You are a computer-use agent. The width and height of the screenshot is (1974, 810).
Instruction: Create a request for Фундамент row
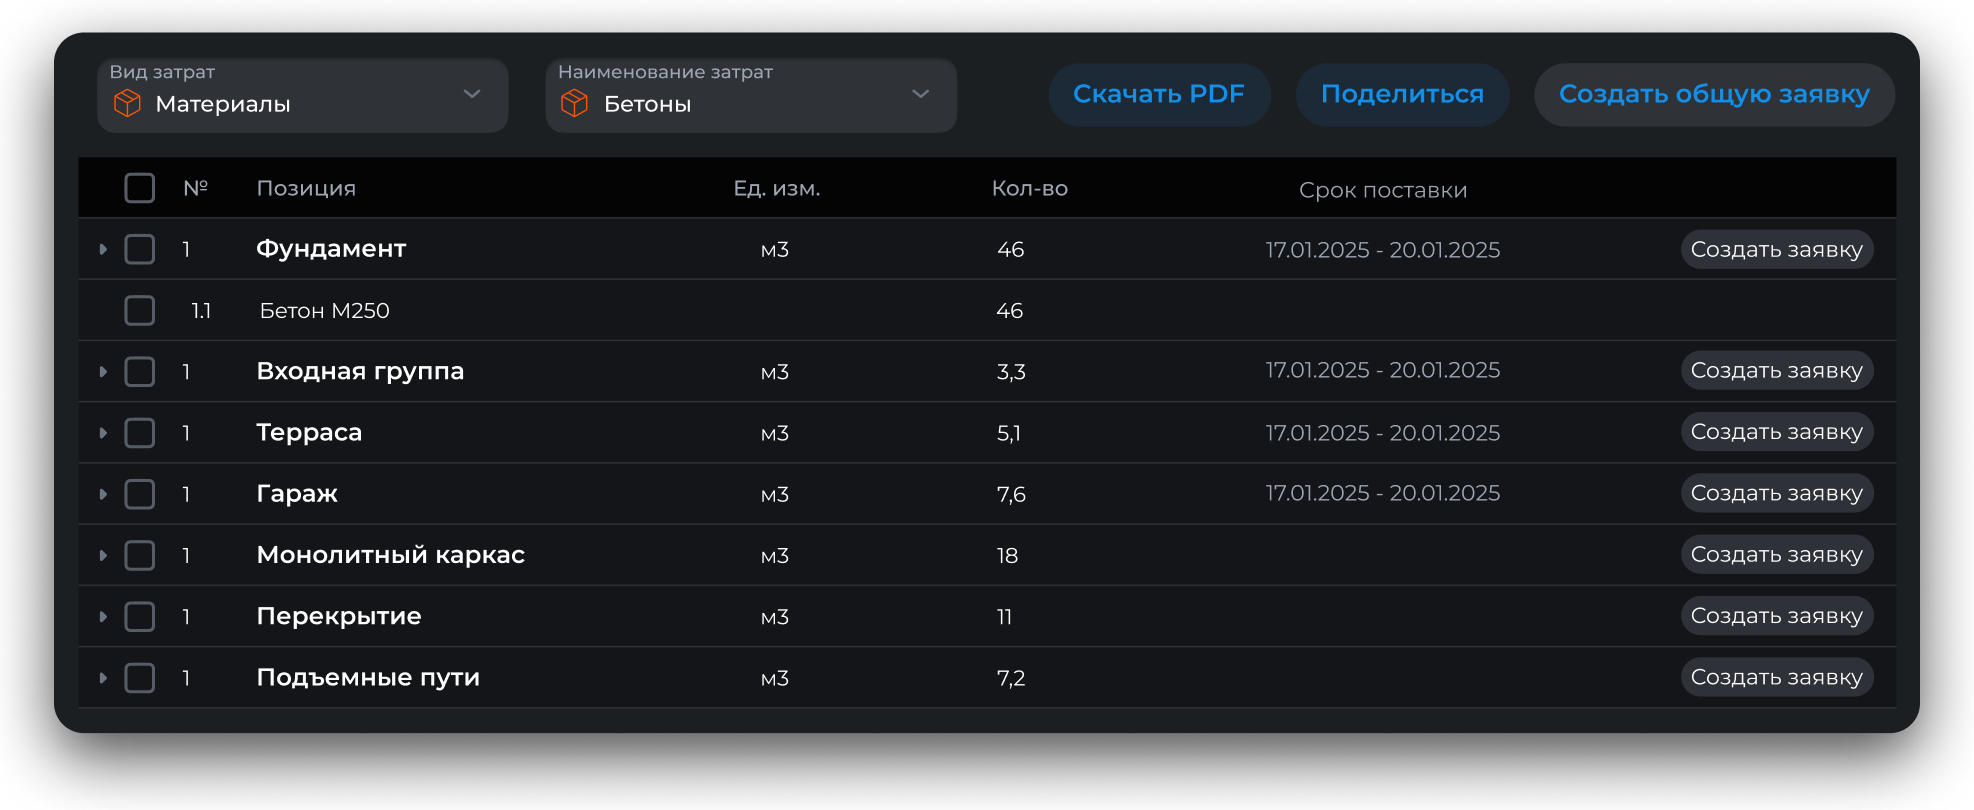coord(1776,249)
